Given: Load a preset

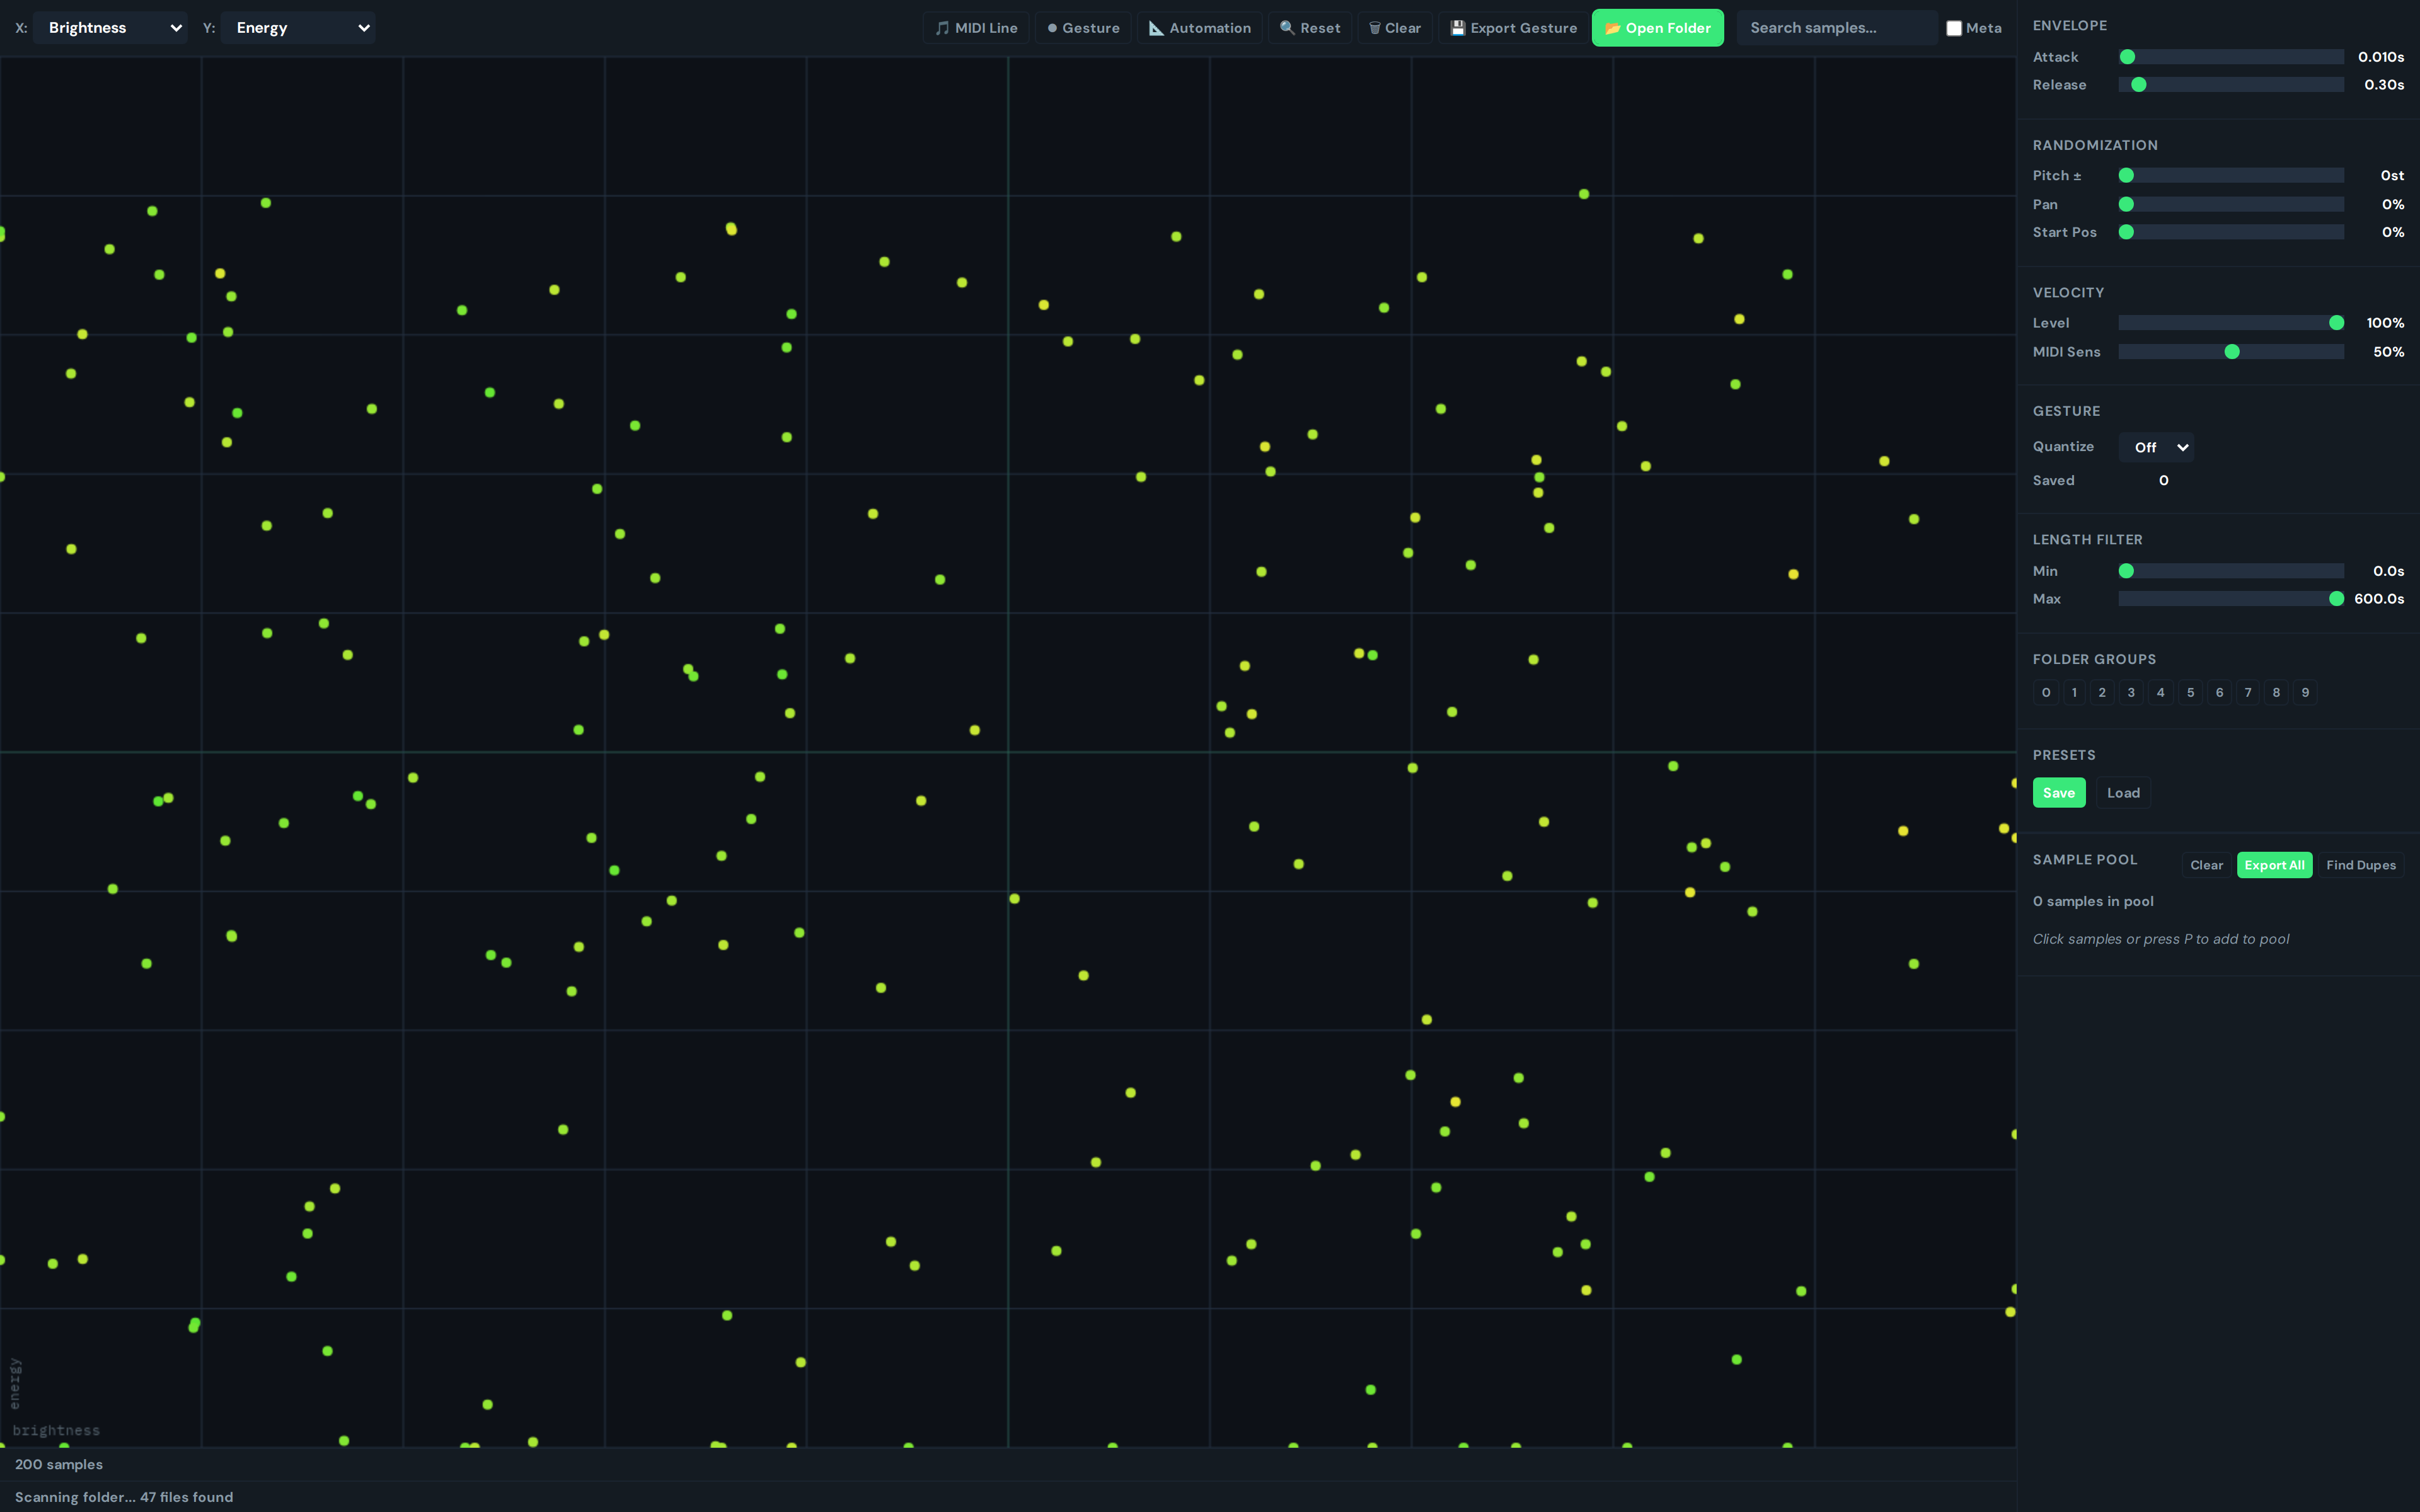Looking at the screenshot, I should point(2124,793).
